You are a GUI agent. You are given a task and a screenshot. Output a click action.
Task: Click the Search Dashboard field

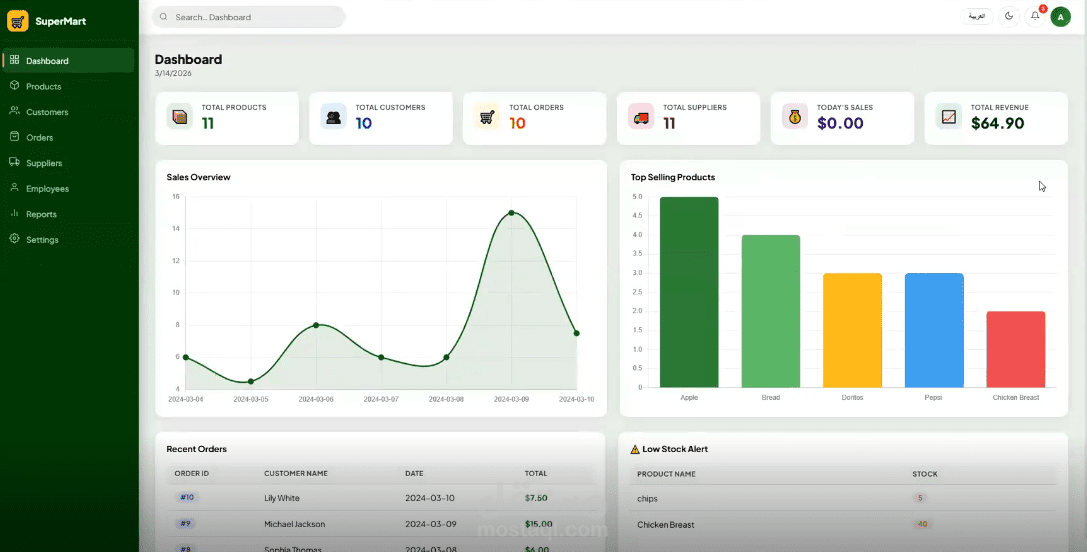(x=249, y=17)
